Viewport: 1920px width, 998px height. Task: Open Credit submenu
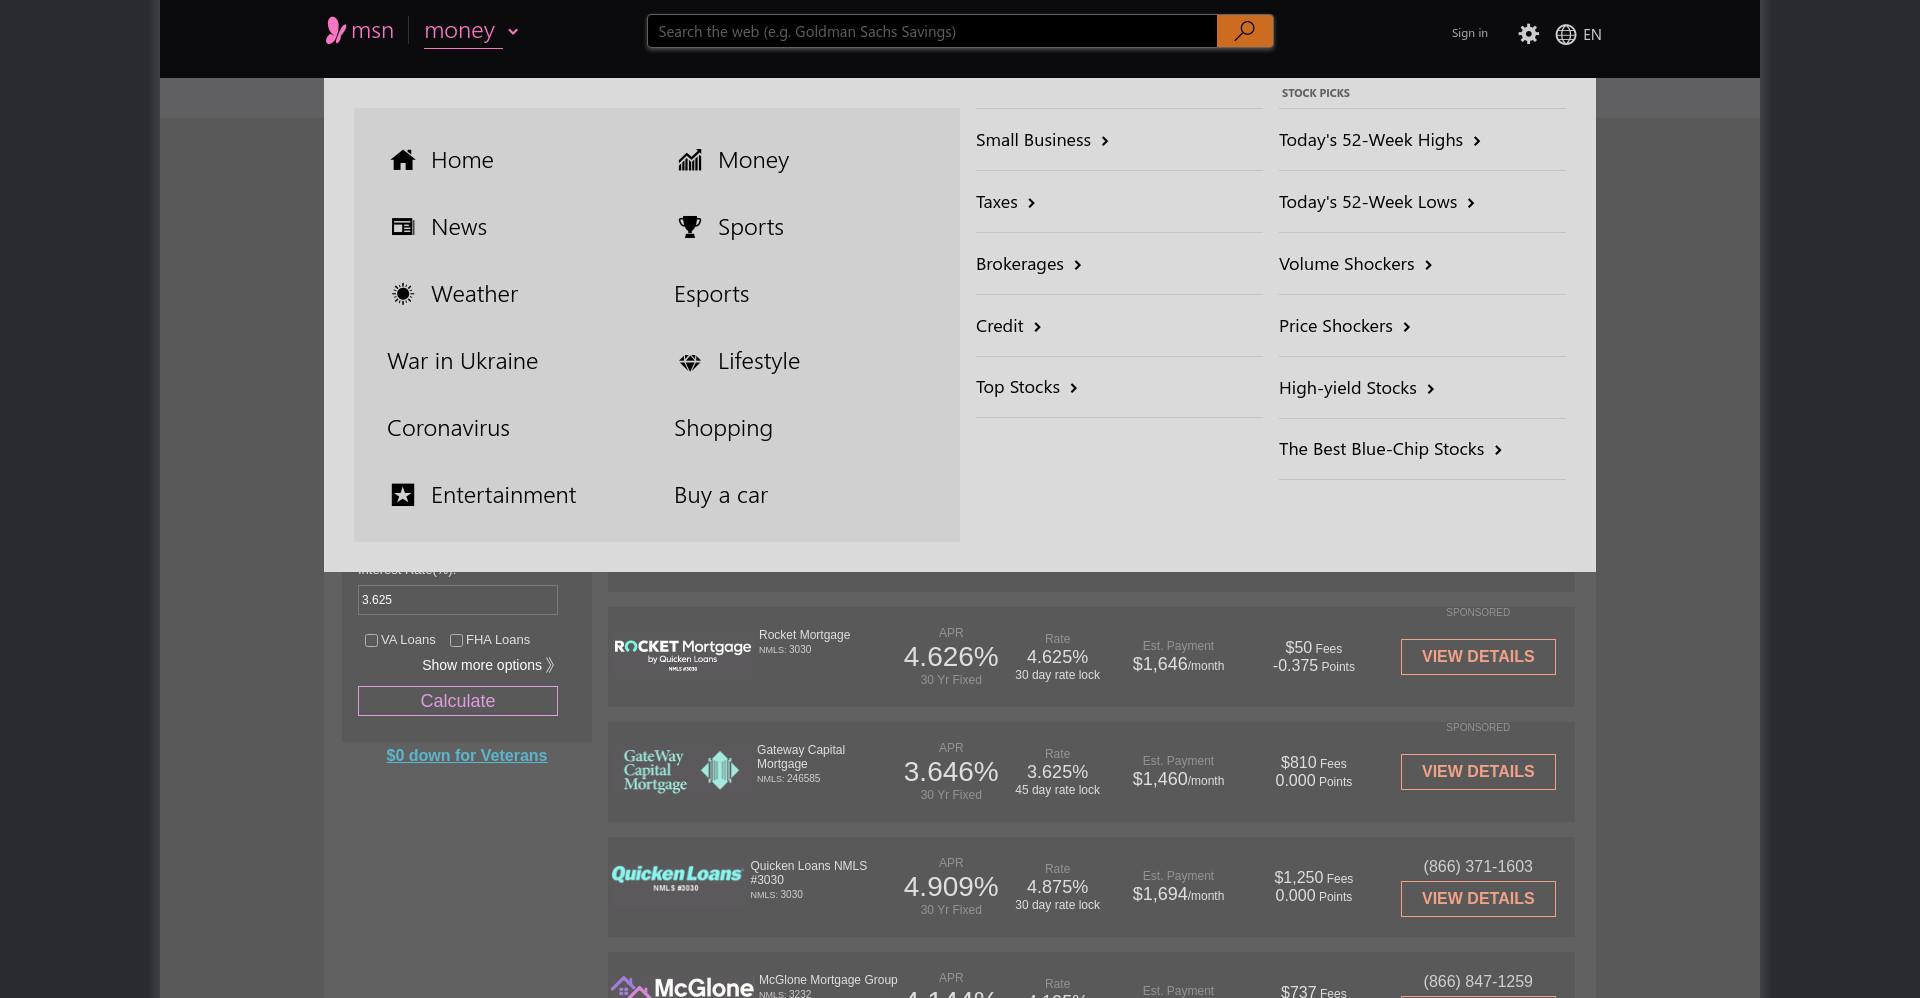(x=1009, y=326)
